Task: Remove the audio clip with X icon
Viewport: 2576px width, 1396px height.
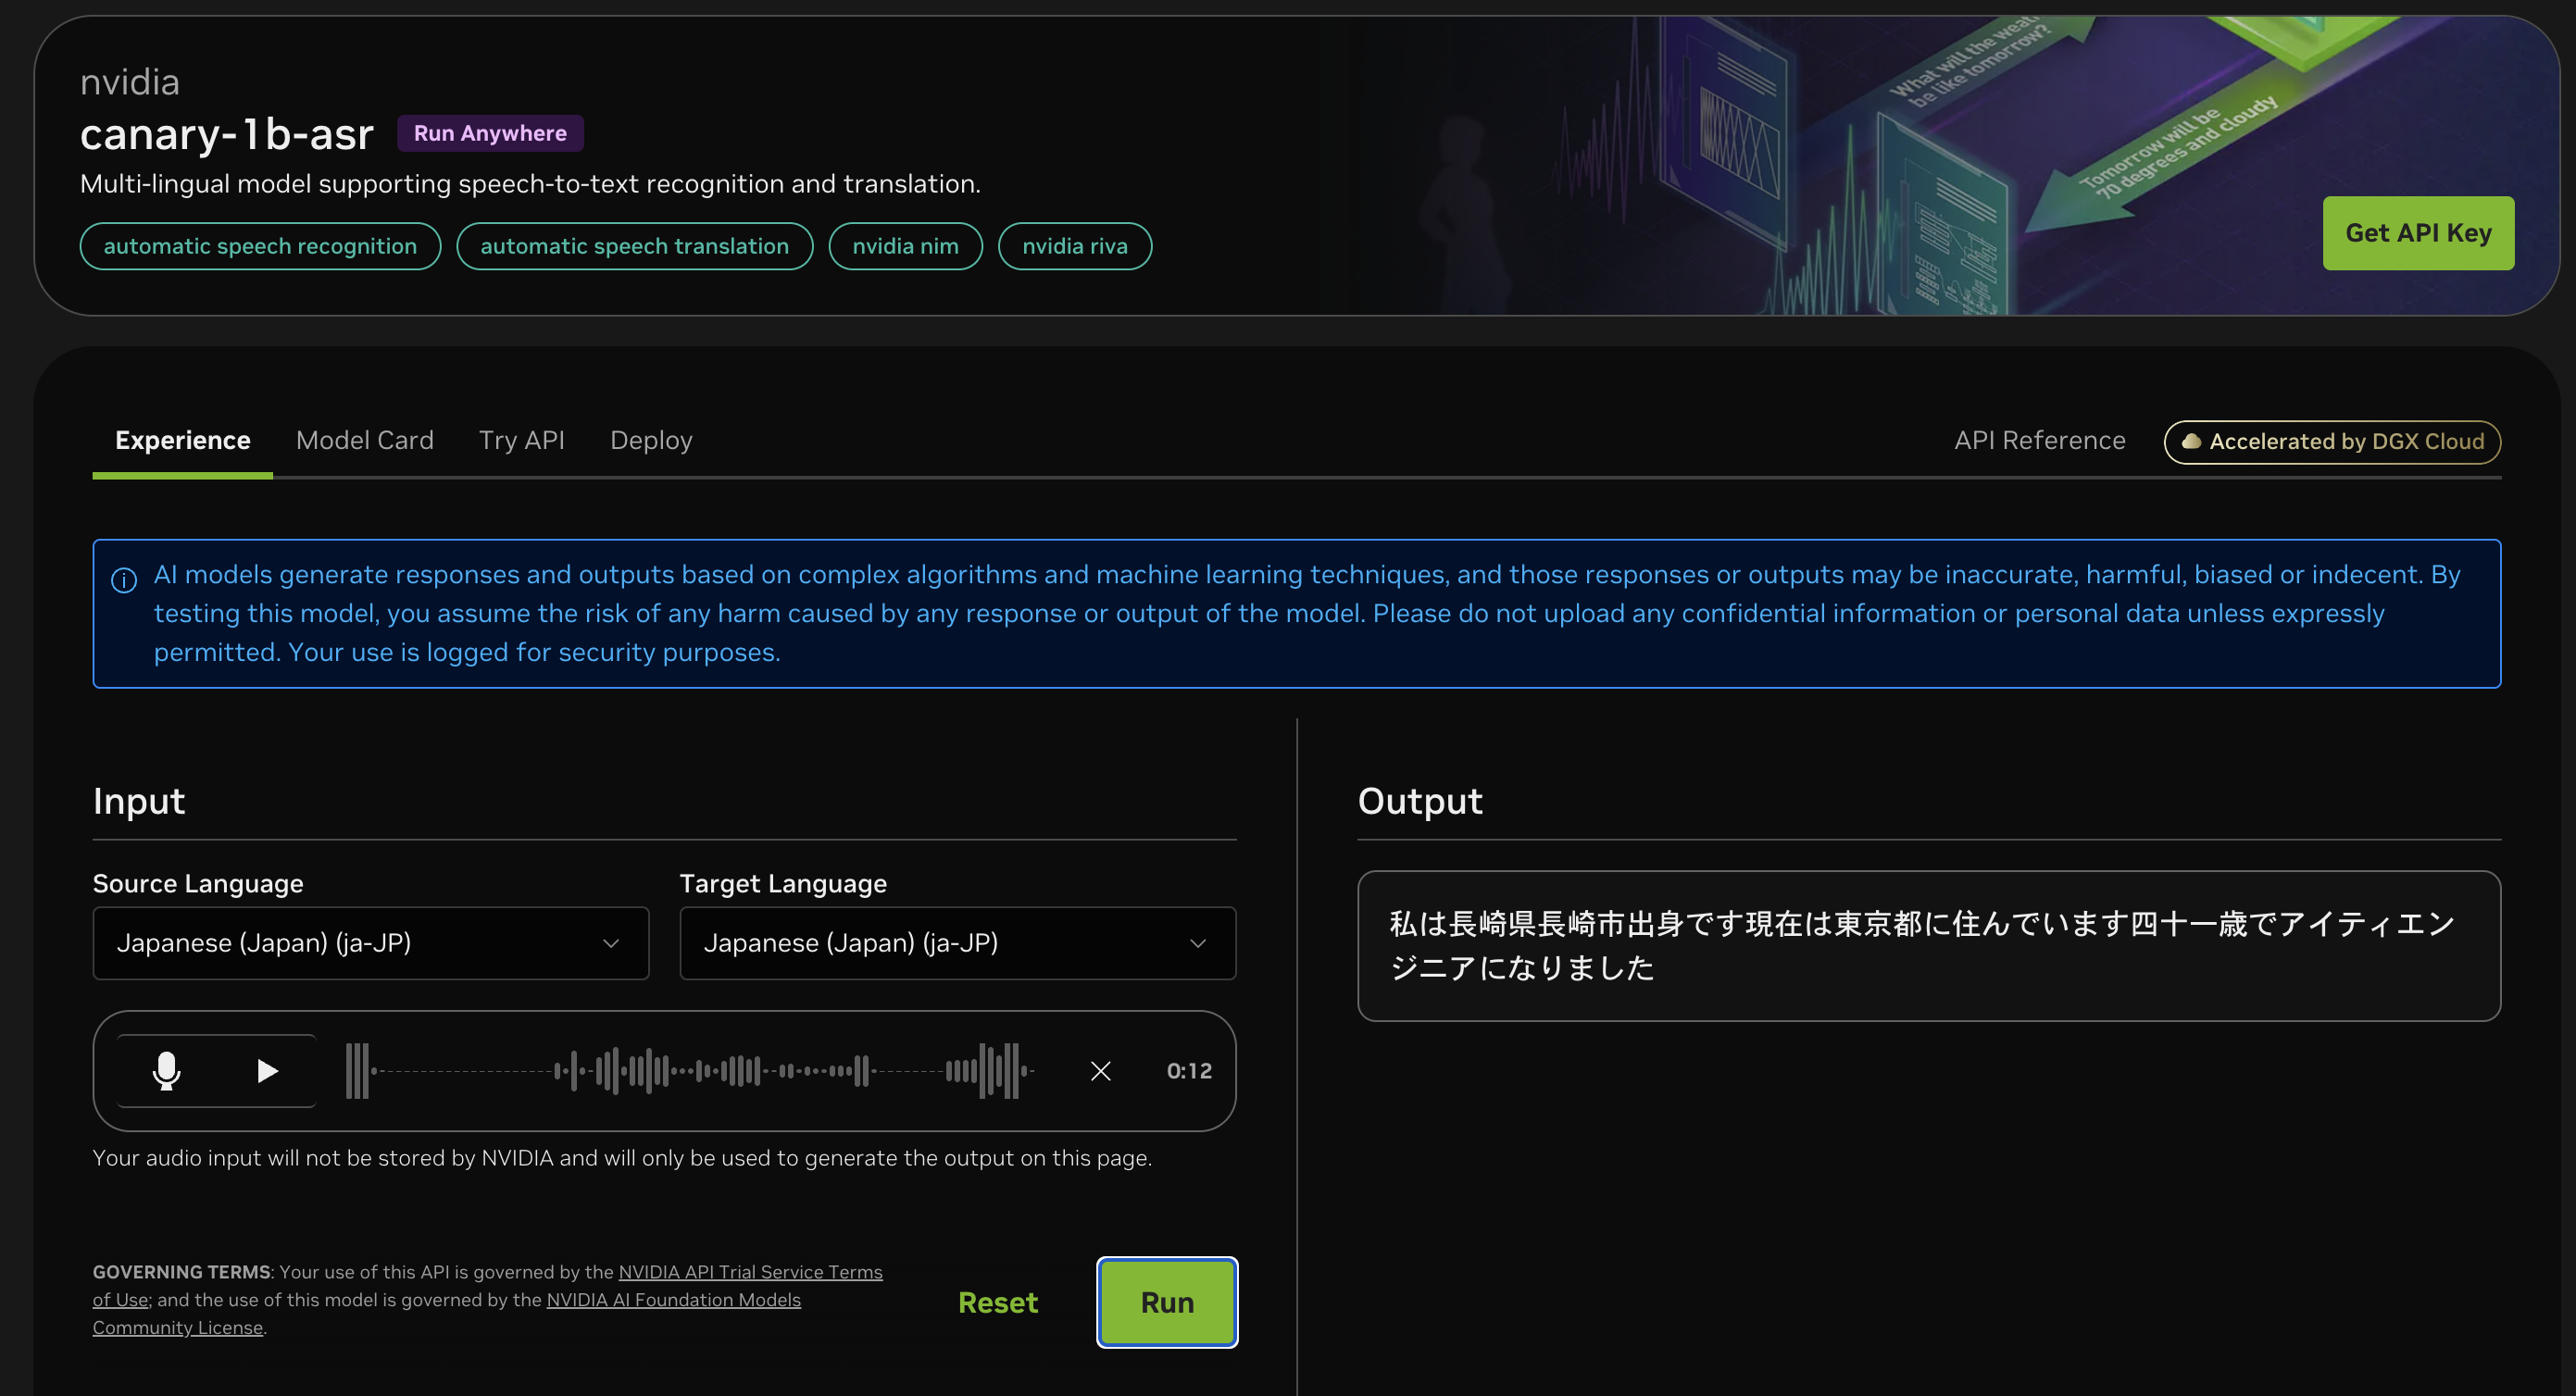Action: tap(1100, 1071)
